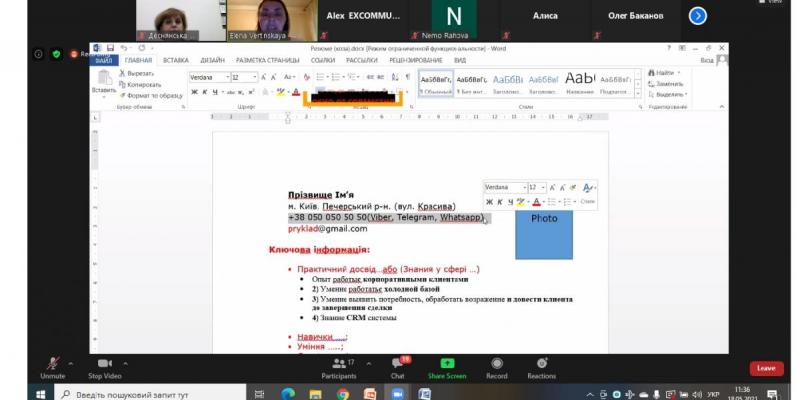
Task: Click Найти (Find) in the editing group
Action: click(x=665, y=73)
